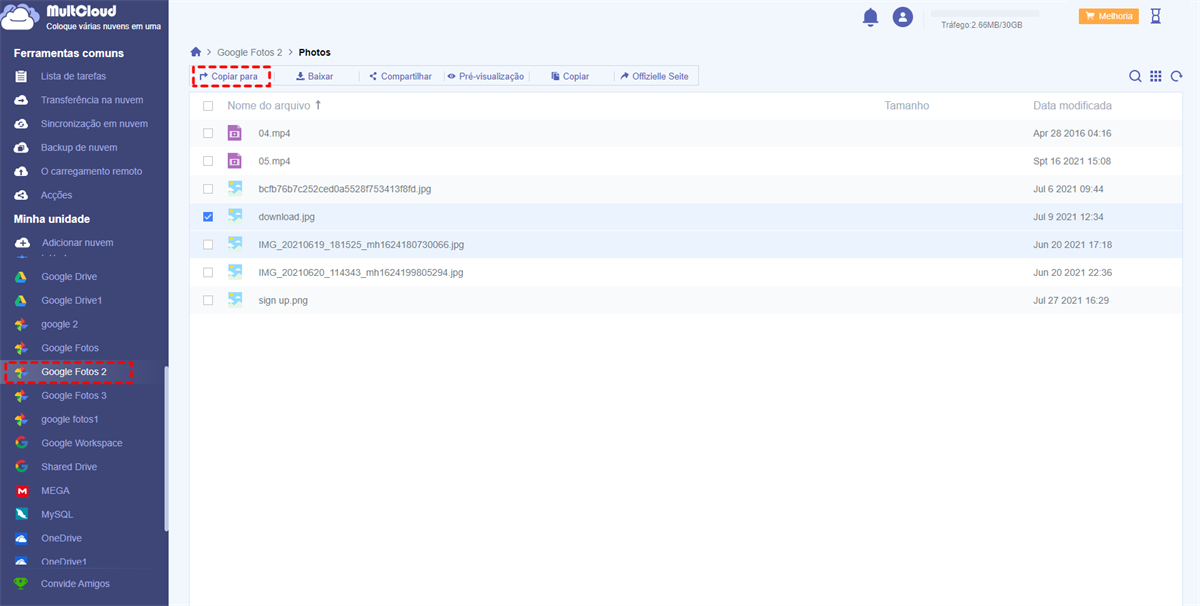The width and height of the screenshot is (1200, 606).
Task: Open Transferência na nuvem tool
Action: [91, 100]
